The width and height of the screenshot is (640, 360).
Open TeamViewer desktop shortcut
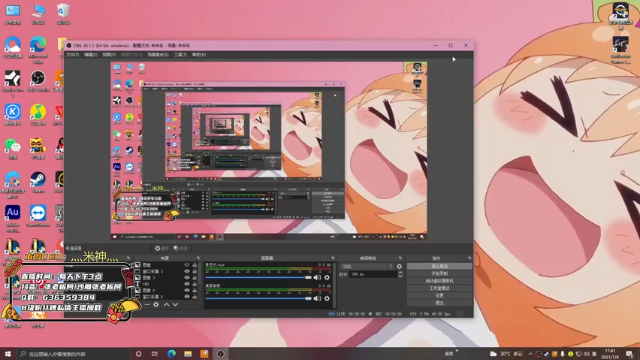point(38,216)
